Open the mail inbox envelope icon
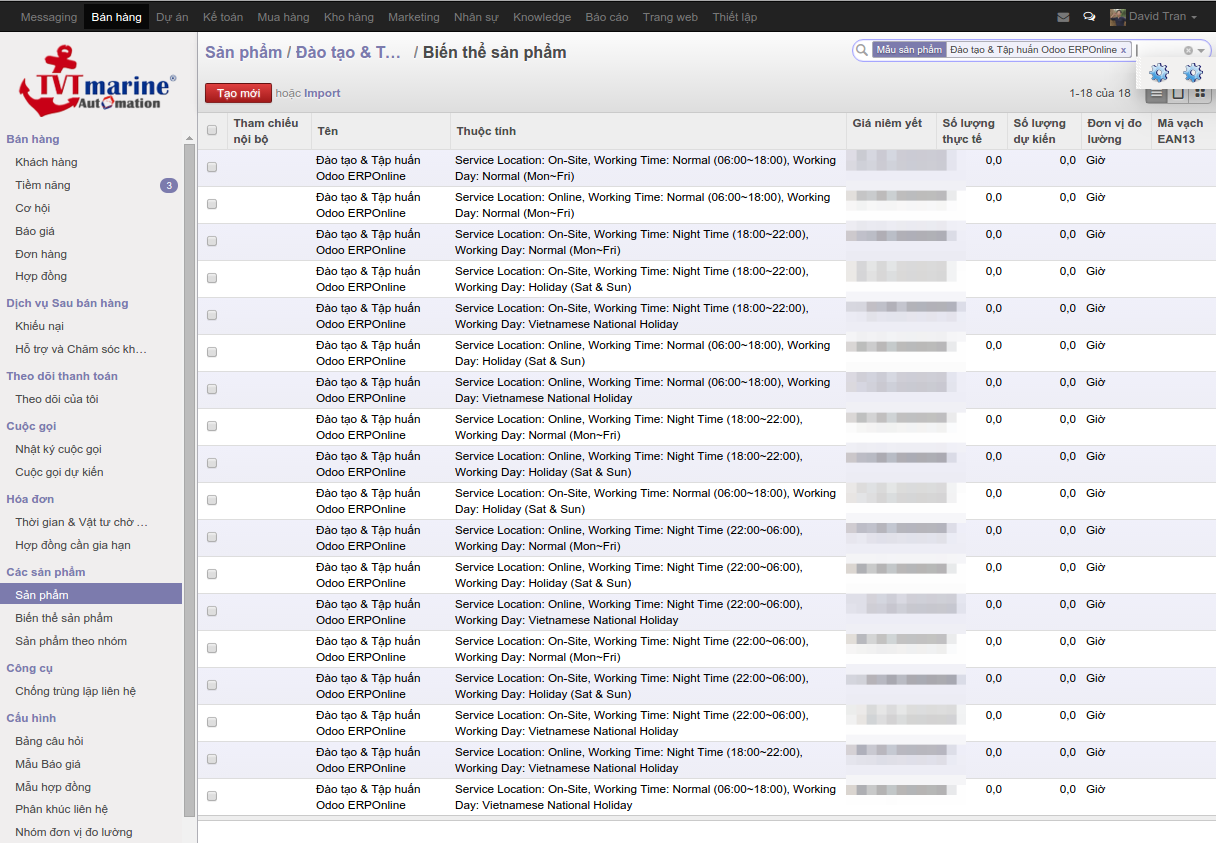The image size is (1216, 843). [x=1064, y=17]
